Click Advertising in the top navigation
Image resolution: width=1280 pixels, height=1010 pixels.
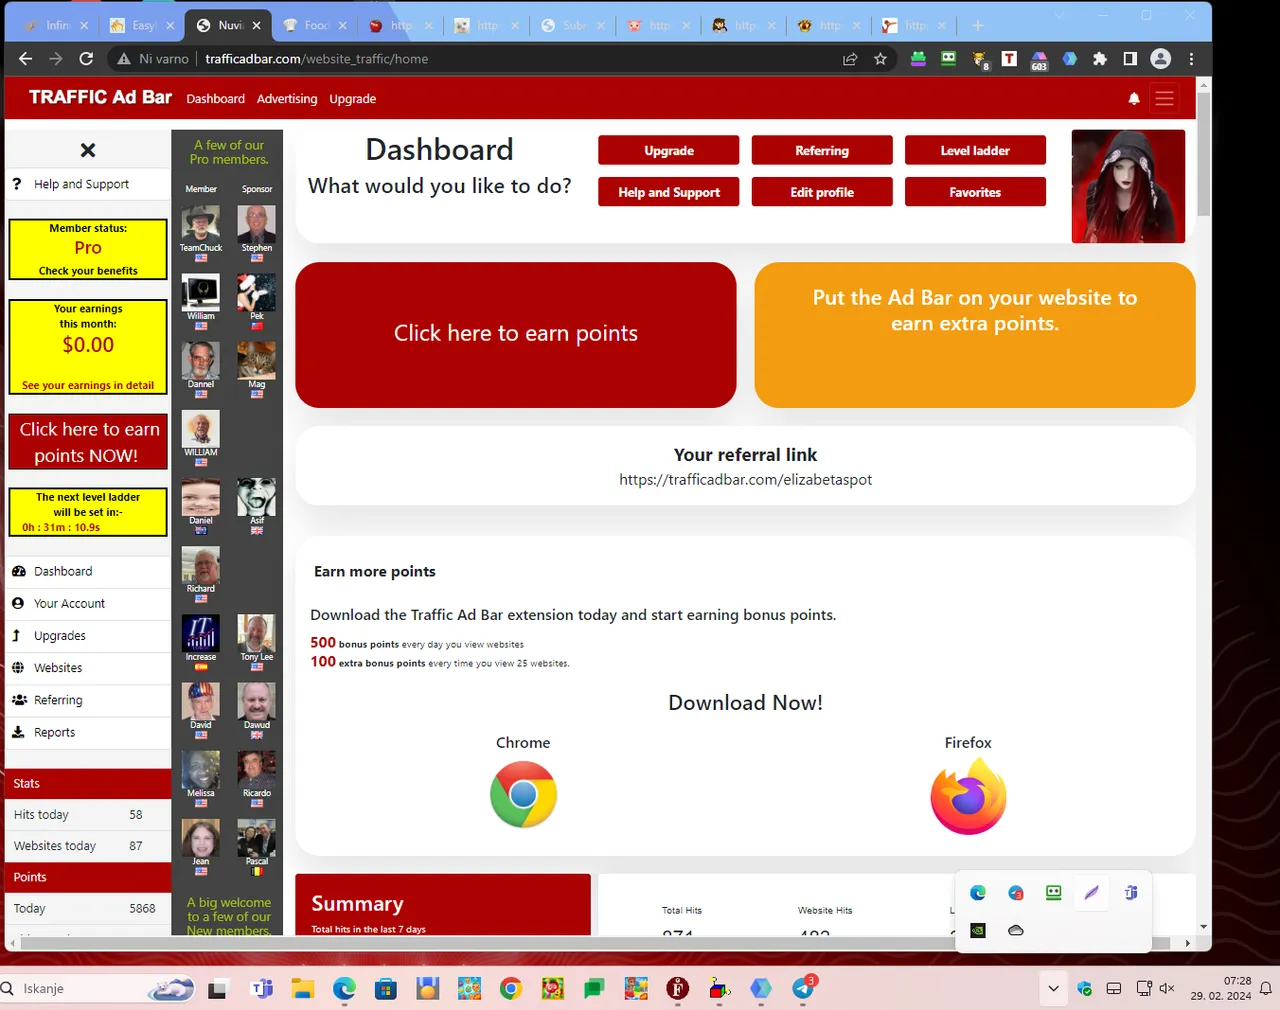287,99
